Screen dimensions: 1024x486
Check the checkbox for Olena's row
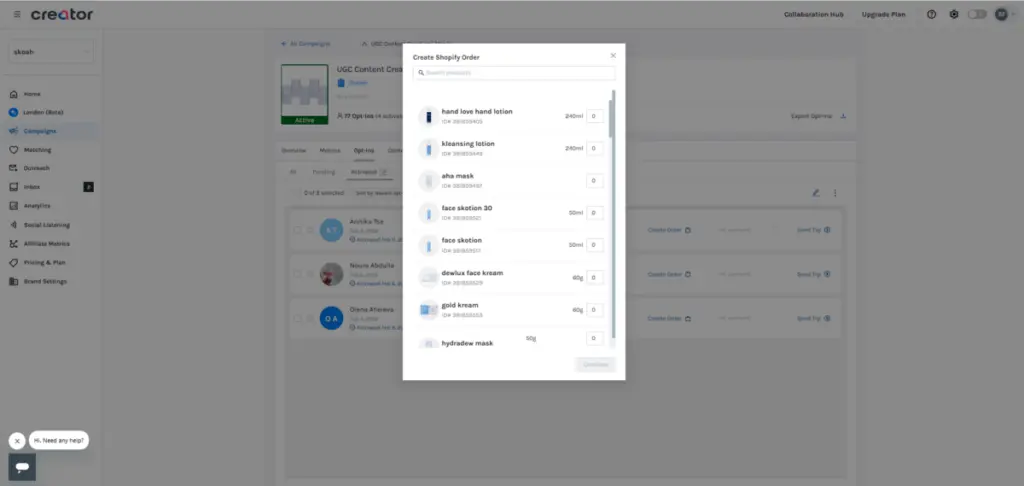[297, 318]
